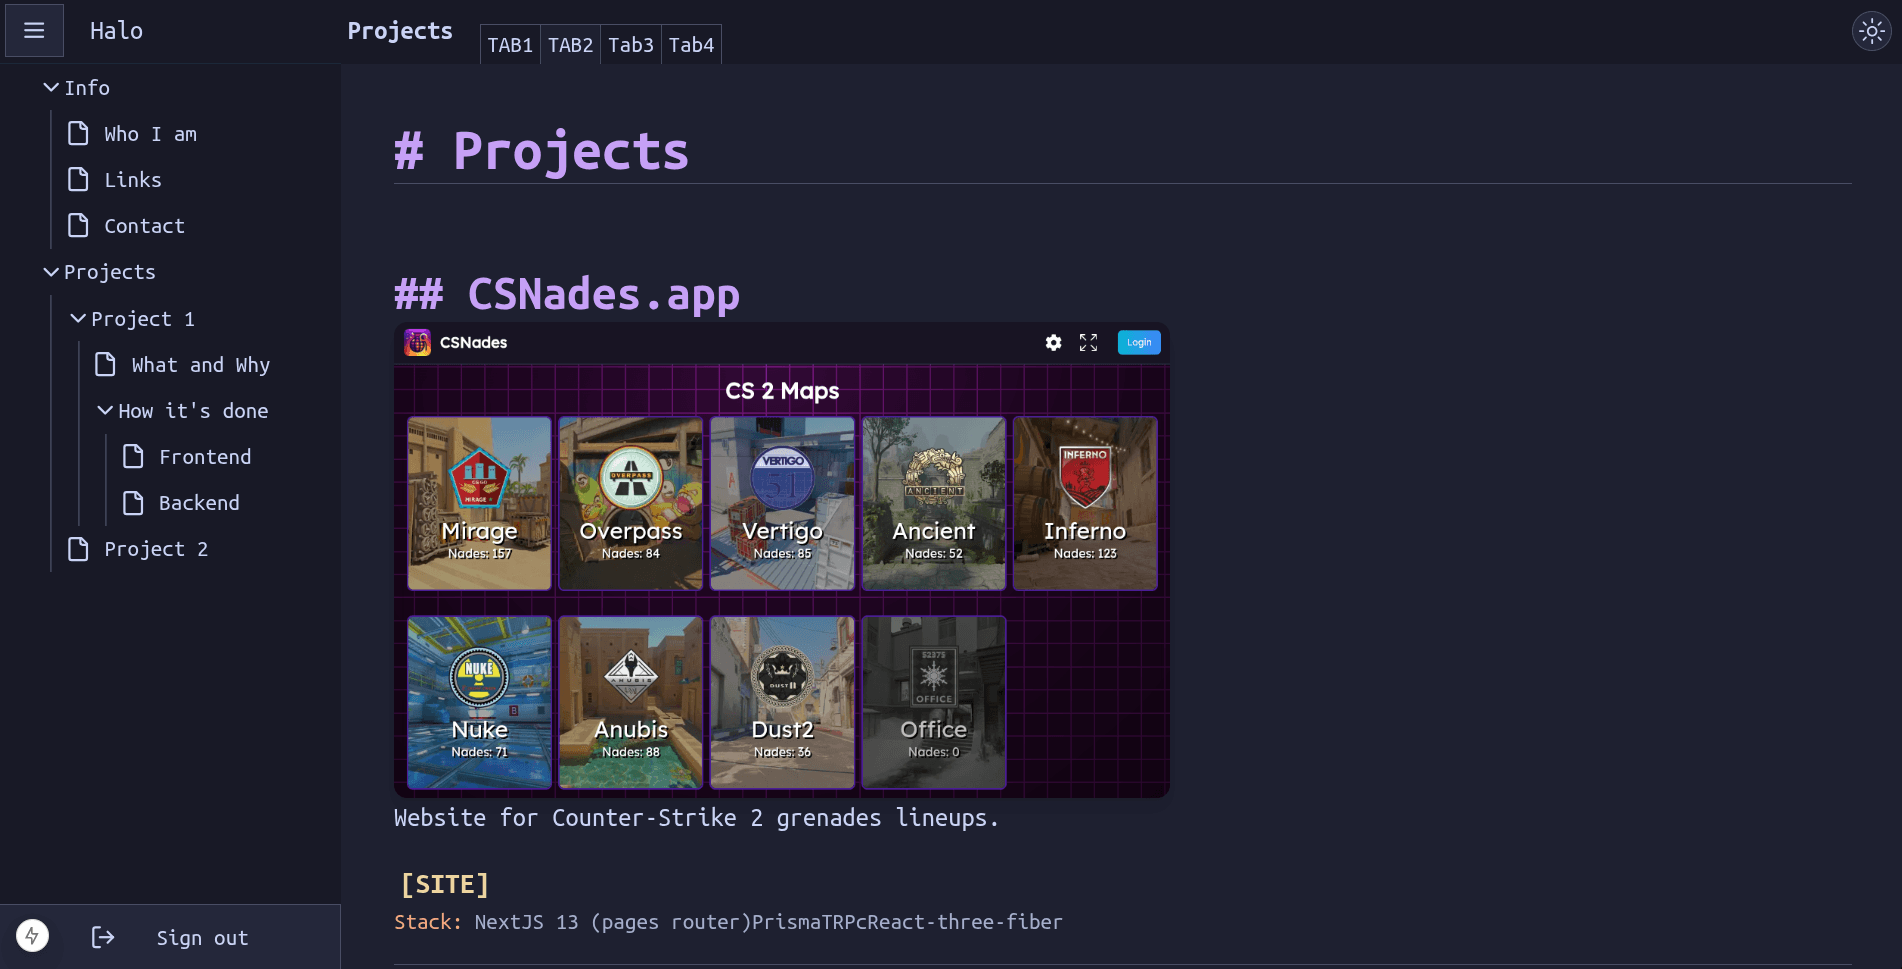Click the 'Website for Counter-Strike 2 grenades lineups.' text

click(x=696, y=818)
